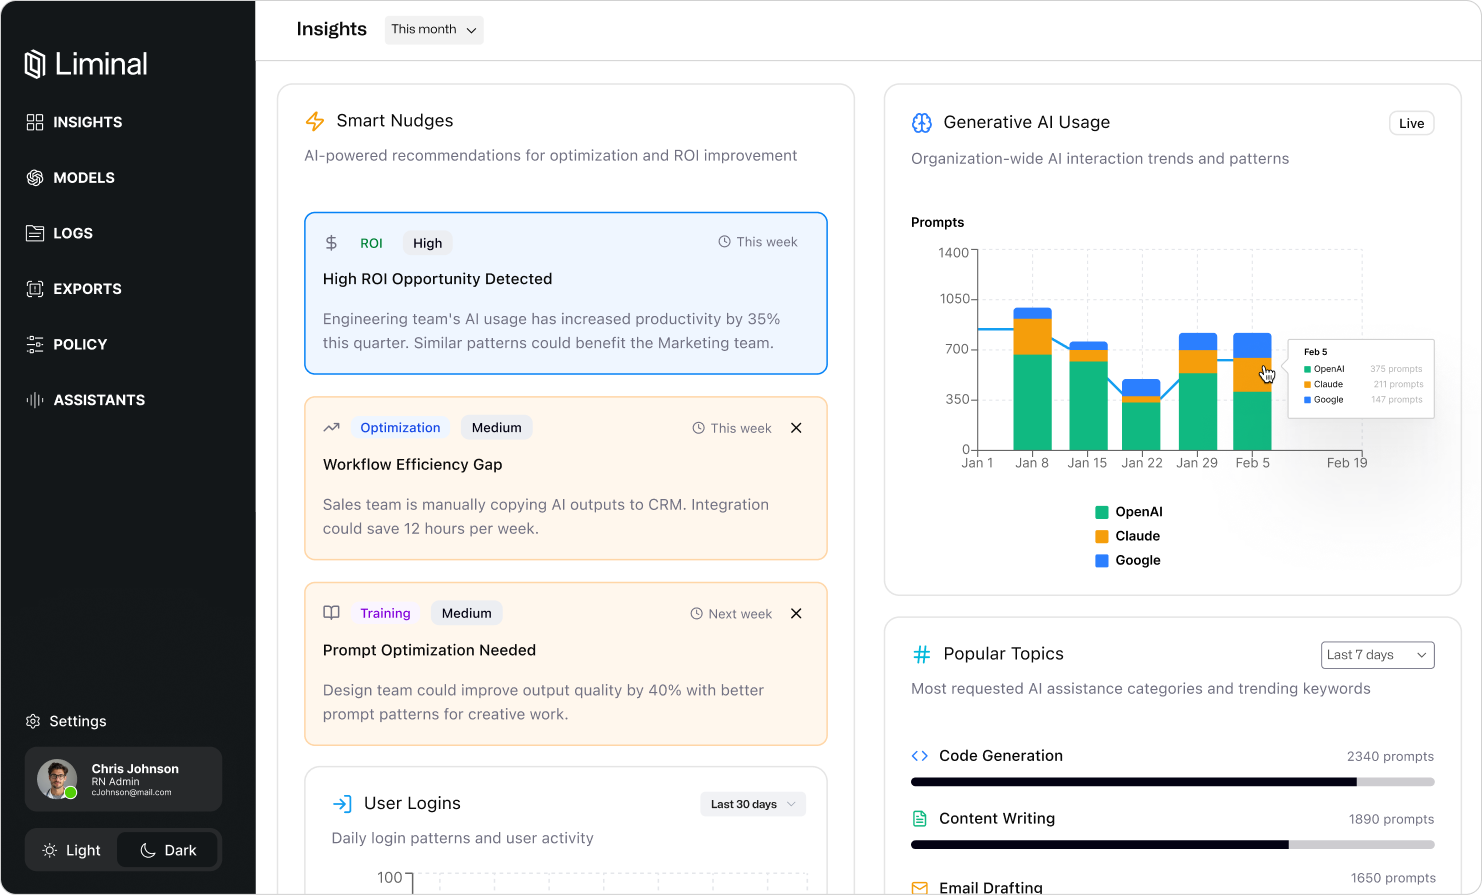The image size is (1482, 895).
Task: Switch to Dark theme
Action: click(x=168, y=850)
